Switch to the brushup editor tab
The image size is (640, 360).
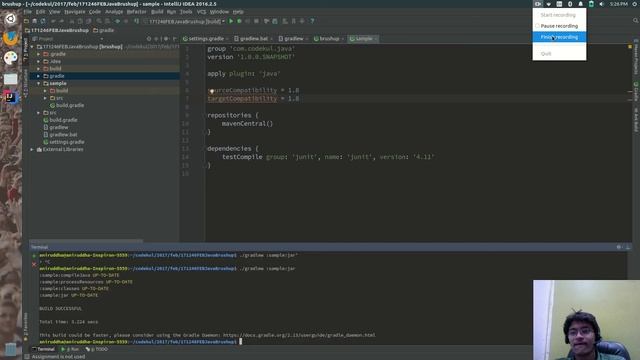pyautogui.click(x=329, y=39)
